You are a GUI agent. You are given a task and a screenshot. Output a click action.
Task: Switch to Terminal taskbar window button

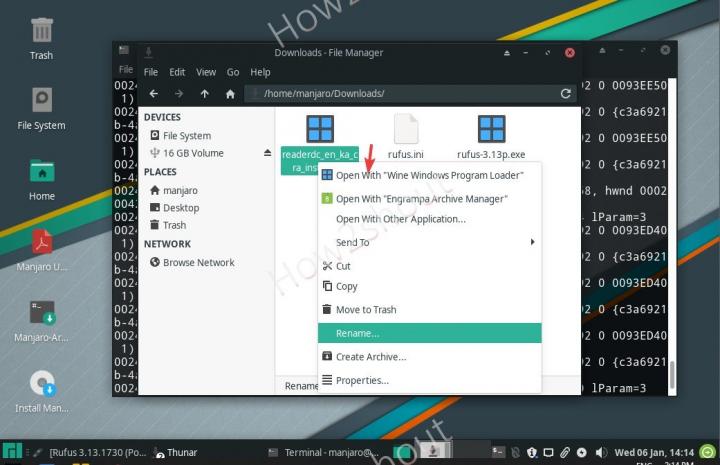pyautogui.click(x=325, y=453)
